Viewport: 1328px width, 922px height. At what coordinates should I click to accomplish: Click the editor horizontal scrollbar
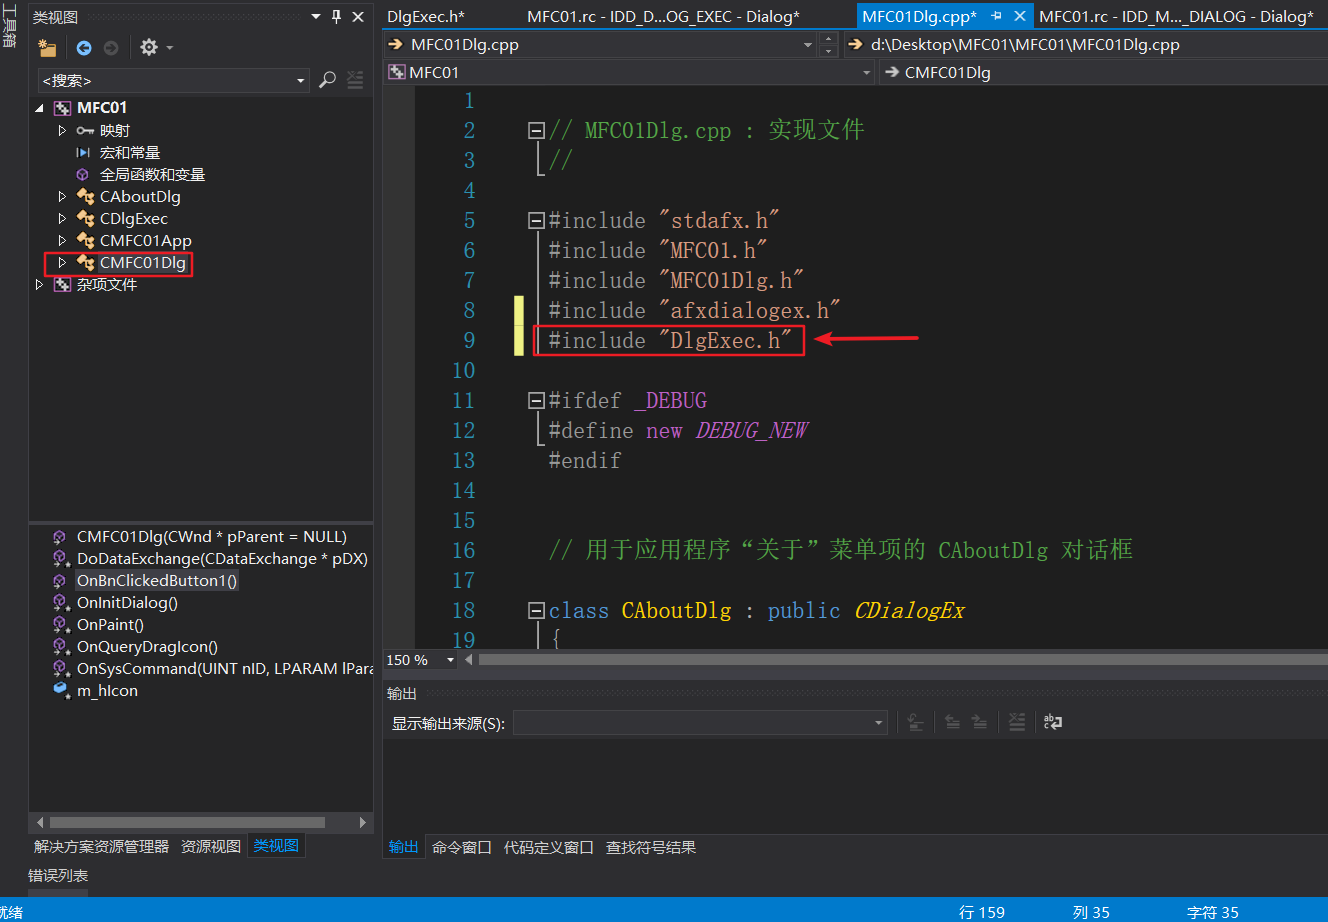click(903, 660)
